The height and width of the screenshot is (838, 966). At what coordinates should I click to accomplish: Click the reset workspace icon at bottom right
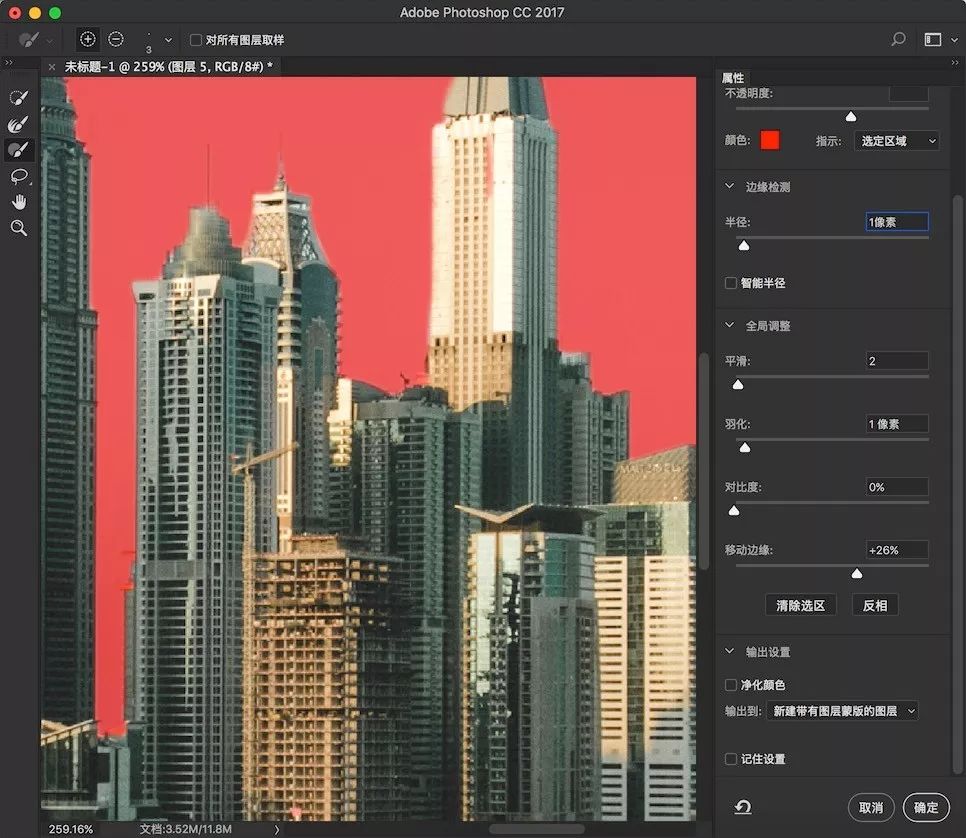(745, 807)
